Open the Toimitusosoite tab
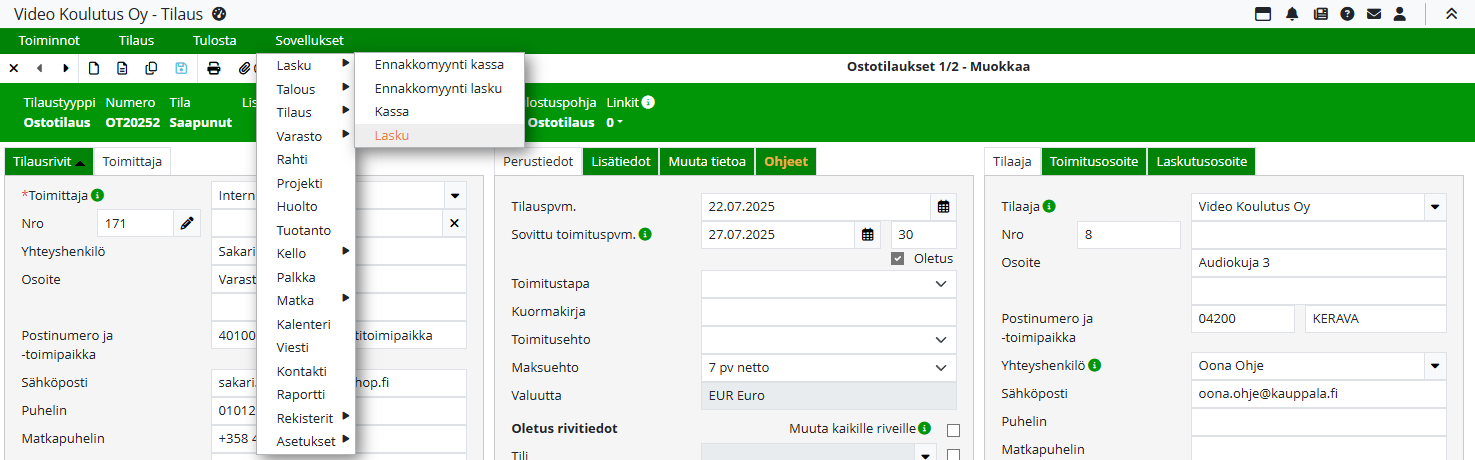Image resolution: width=1475 pixels, height=460 pixels. (x=1093, y=161)
